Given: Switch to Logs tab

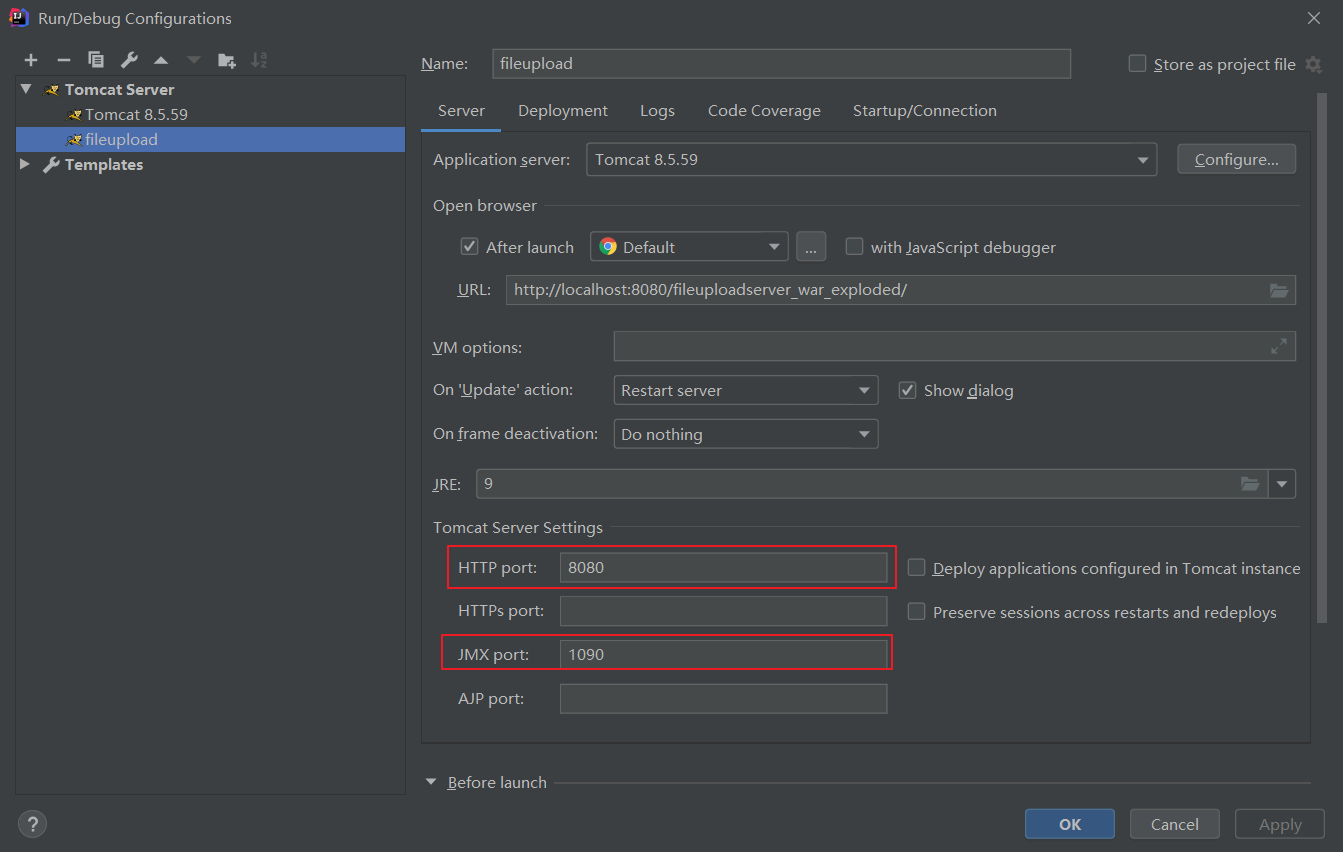Looking at the screenshot, I should 657,111.
